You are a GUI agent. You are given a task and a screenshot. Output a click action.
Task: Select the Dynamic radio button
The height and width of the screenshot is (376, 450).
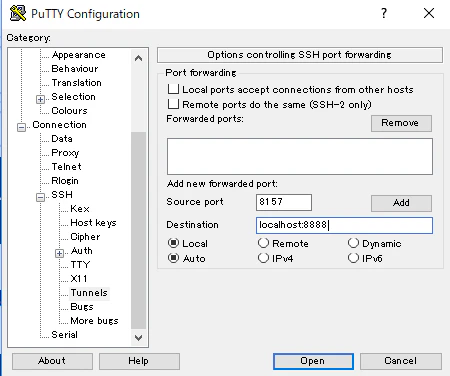coord(353,243)
